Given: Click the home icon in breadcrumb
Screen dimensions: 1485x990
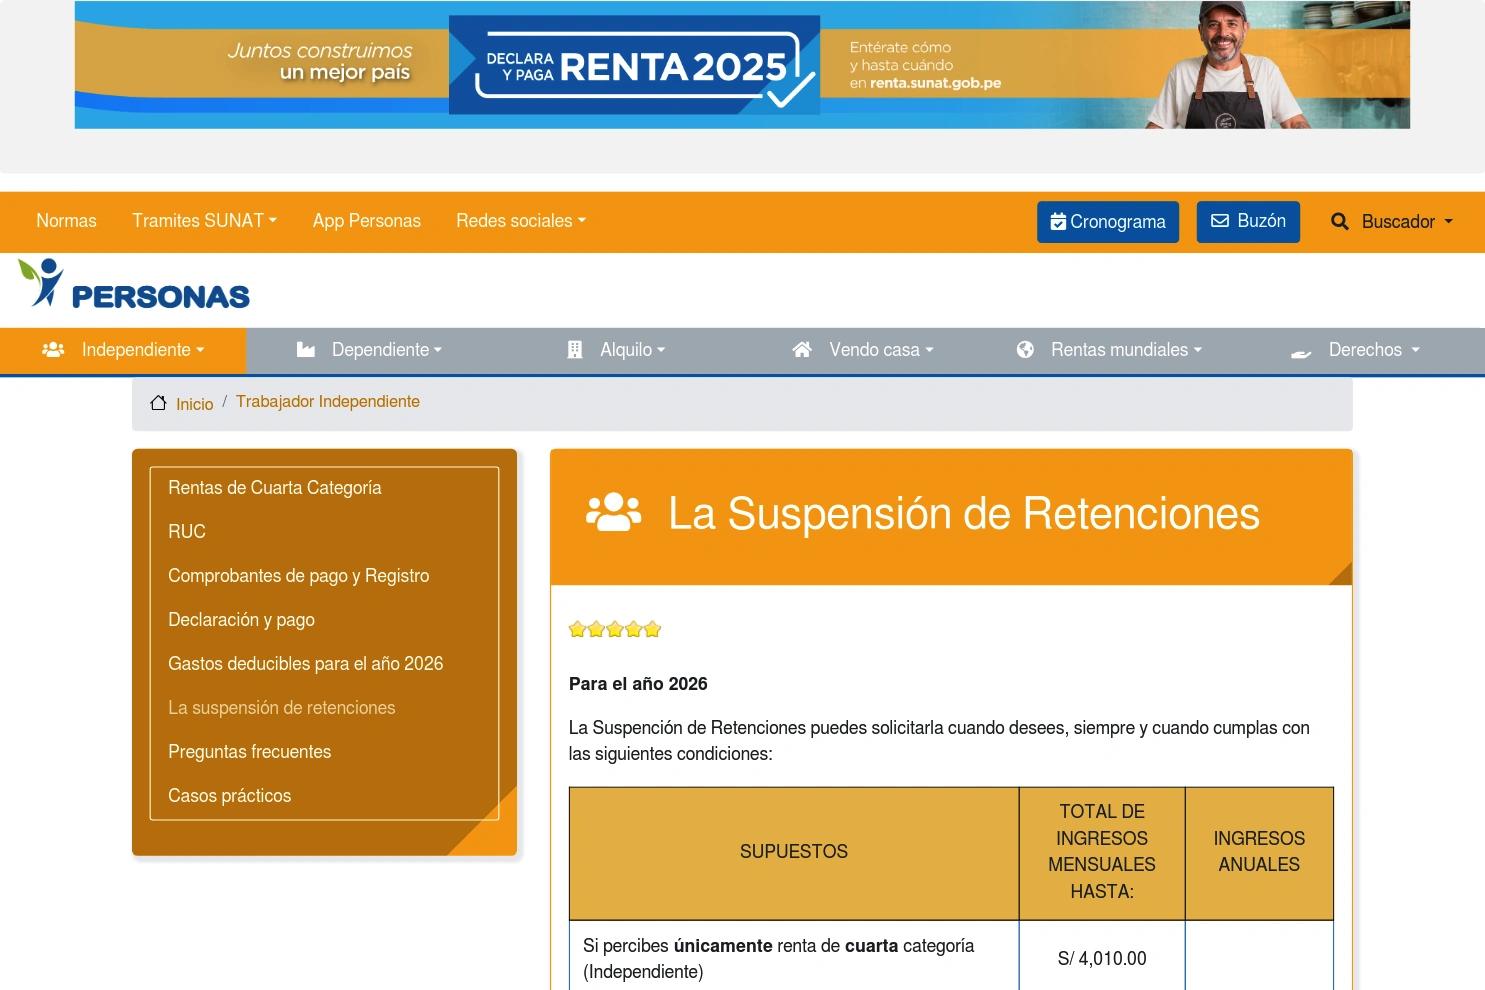Looking at the screenshot, I should point(158,403).
